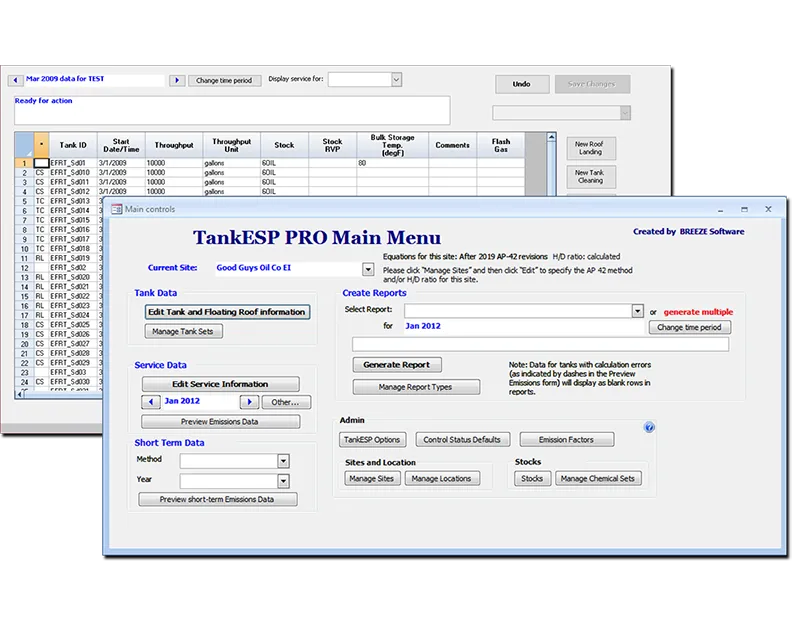The image size is (792, 626).
Task: Minimize the Main controls window
Action: click(x=720, y=209)
